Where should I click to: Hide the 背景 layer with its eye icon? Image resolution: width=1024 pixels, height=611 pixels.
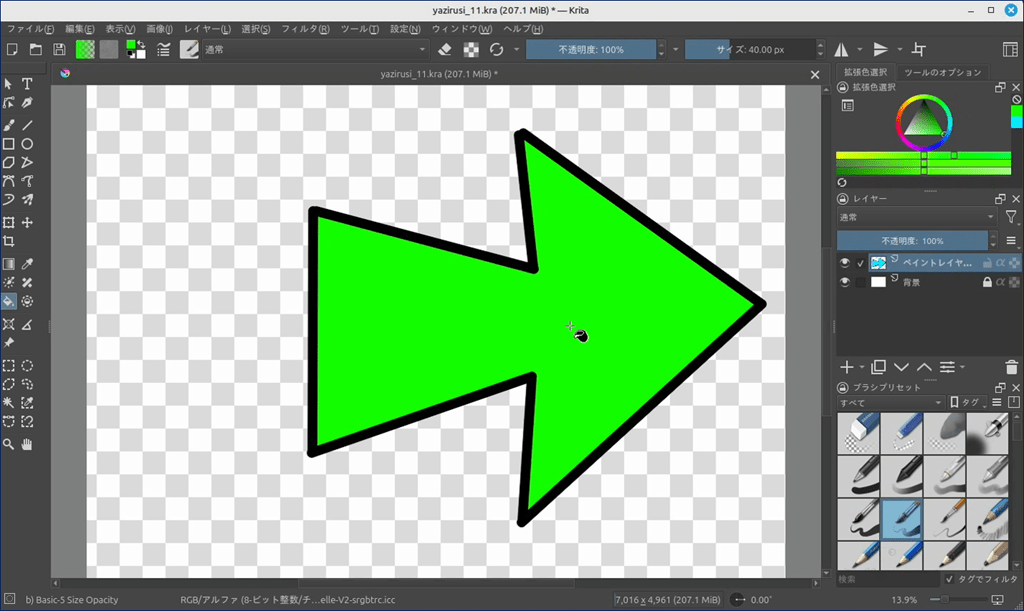point(845,283)
